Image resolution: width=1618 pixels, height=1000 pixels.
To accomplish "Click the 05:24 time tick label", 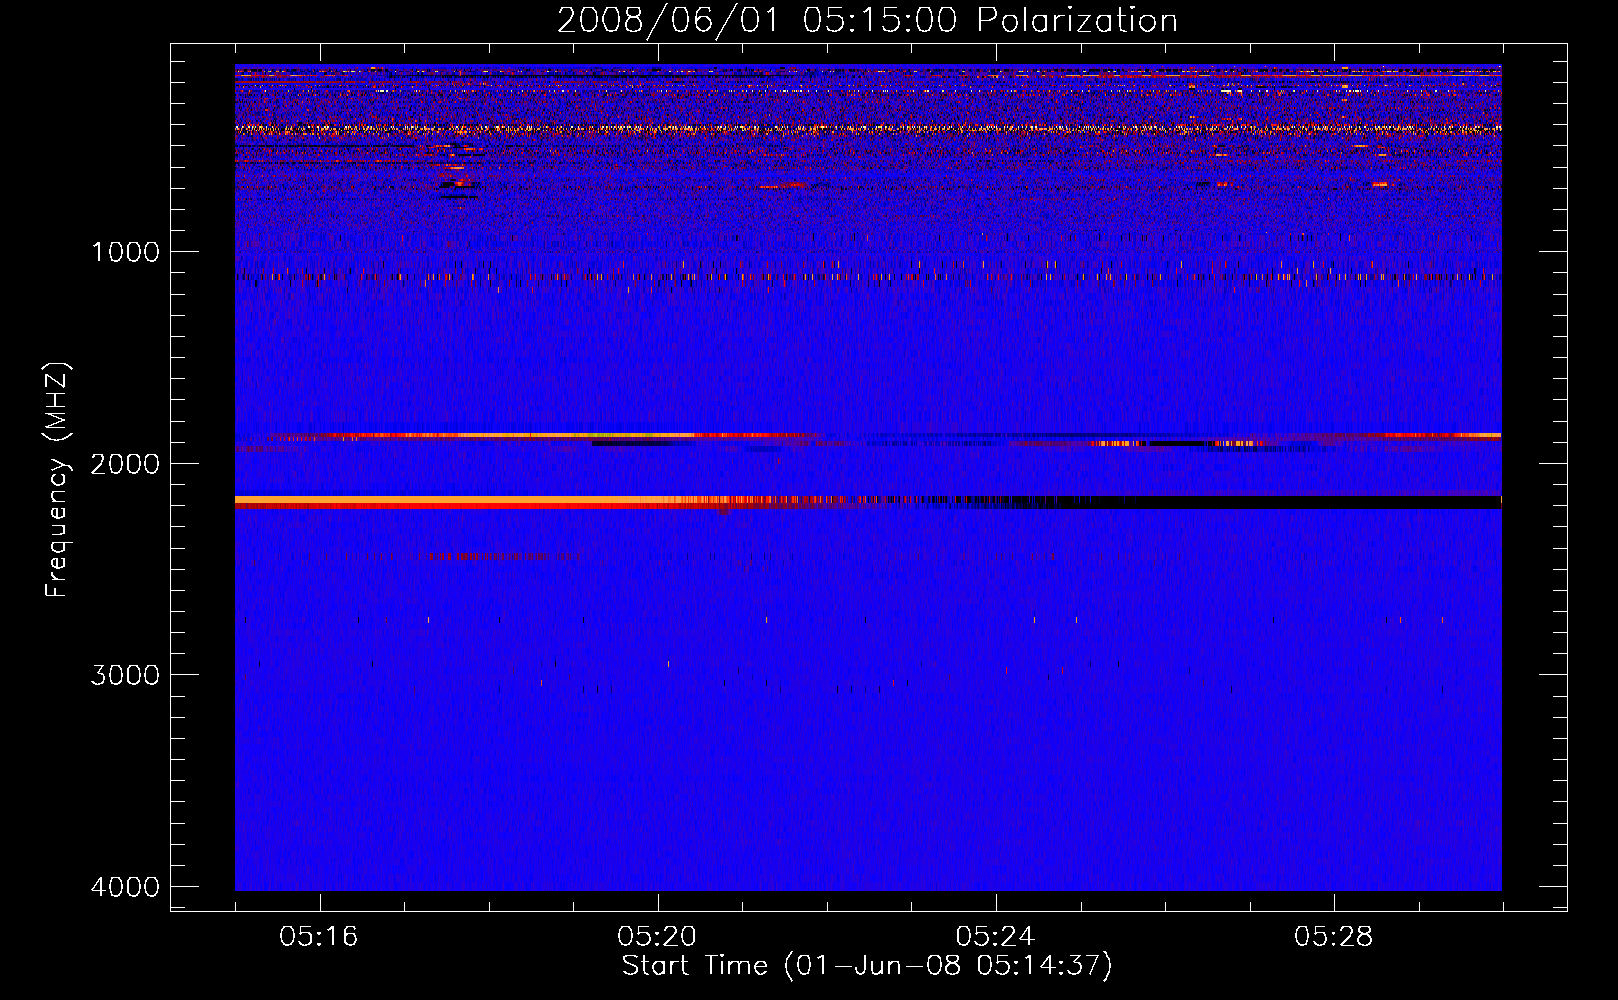I will point(995,937).
